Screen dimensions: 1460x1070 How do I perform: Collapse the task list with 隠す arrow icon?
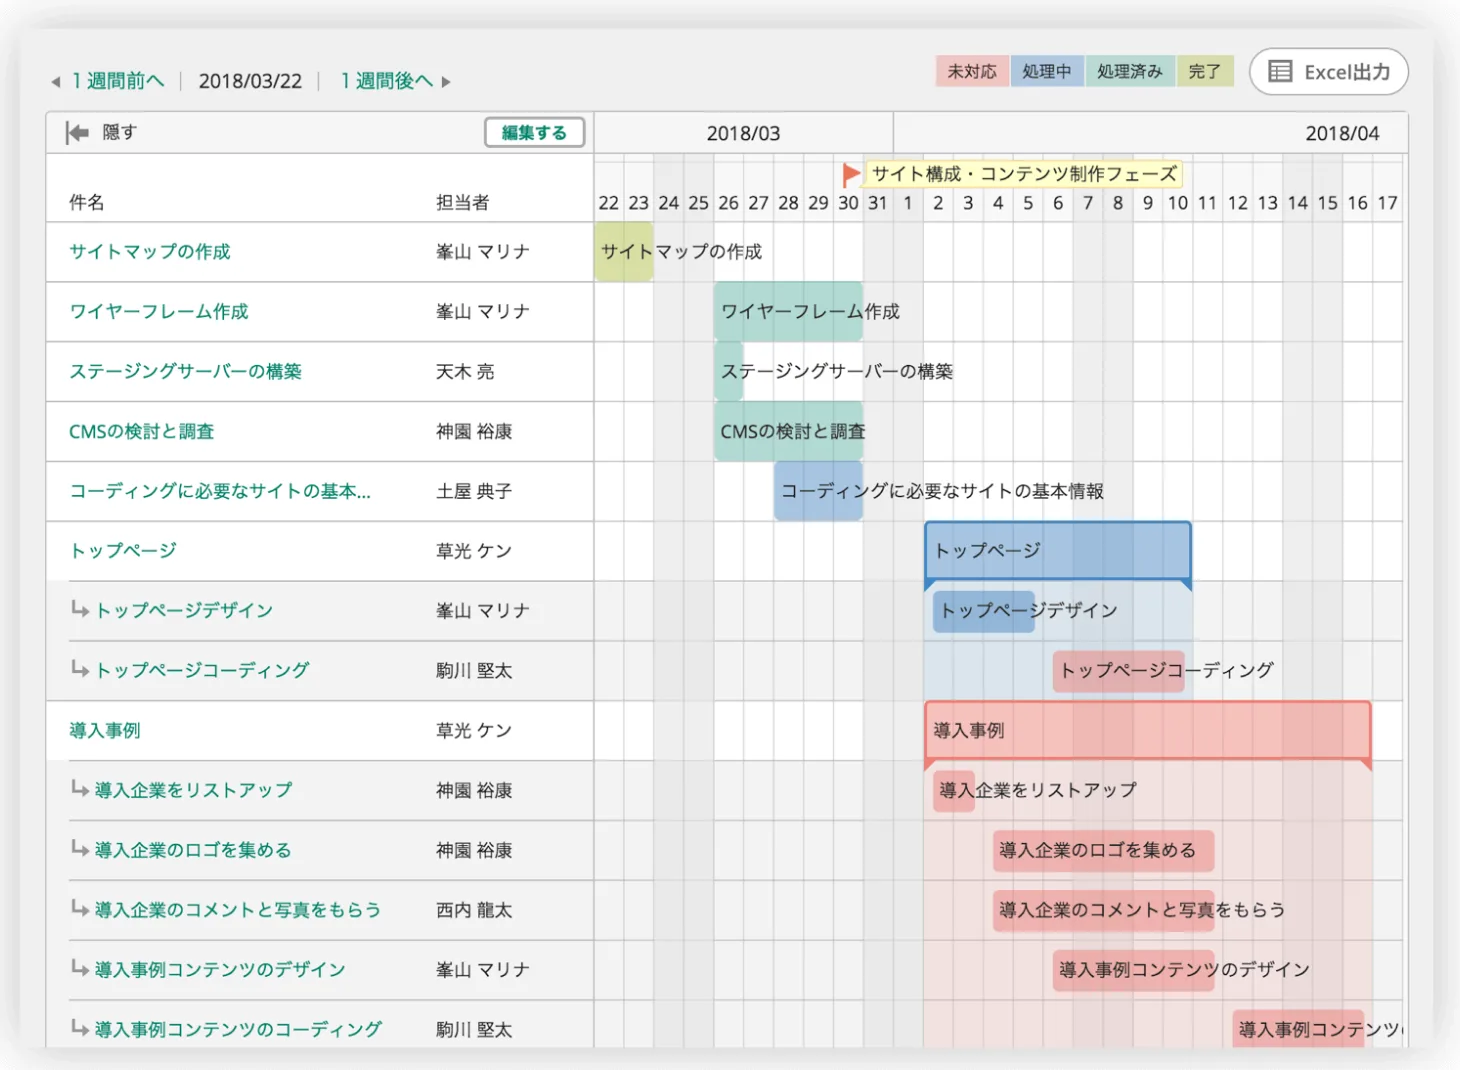click(77, 132)
